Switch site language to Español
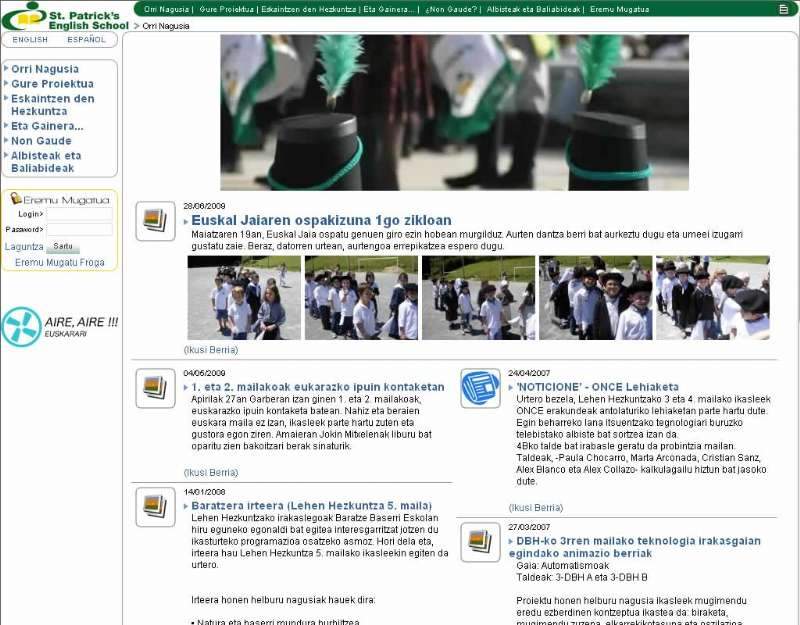Screen dimensions: 800x625 pyautogui.click(x=86, y=40)
